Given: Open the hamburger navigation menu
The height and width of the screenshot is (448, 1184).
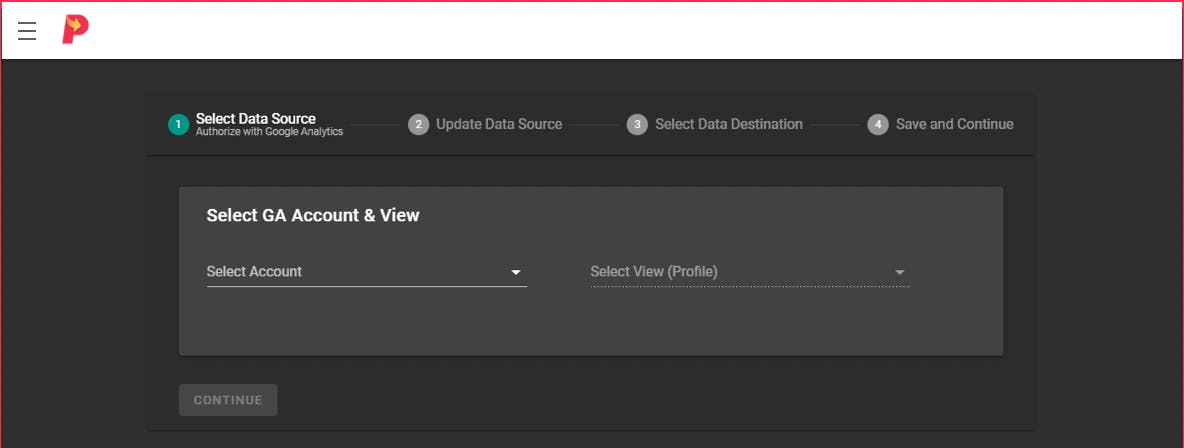Looking at the screenshot, I should click(x=27, y=31).
